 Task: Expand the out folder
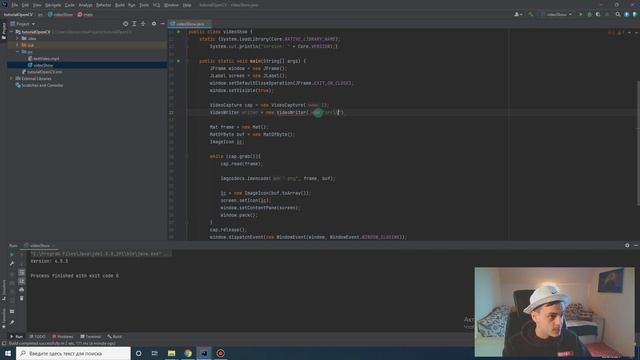coord(18,45)
